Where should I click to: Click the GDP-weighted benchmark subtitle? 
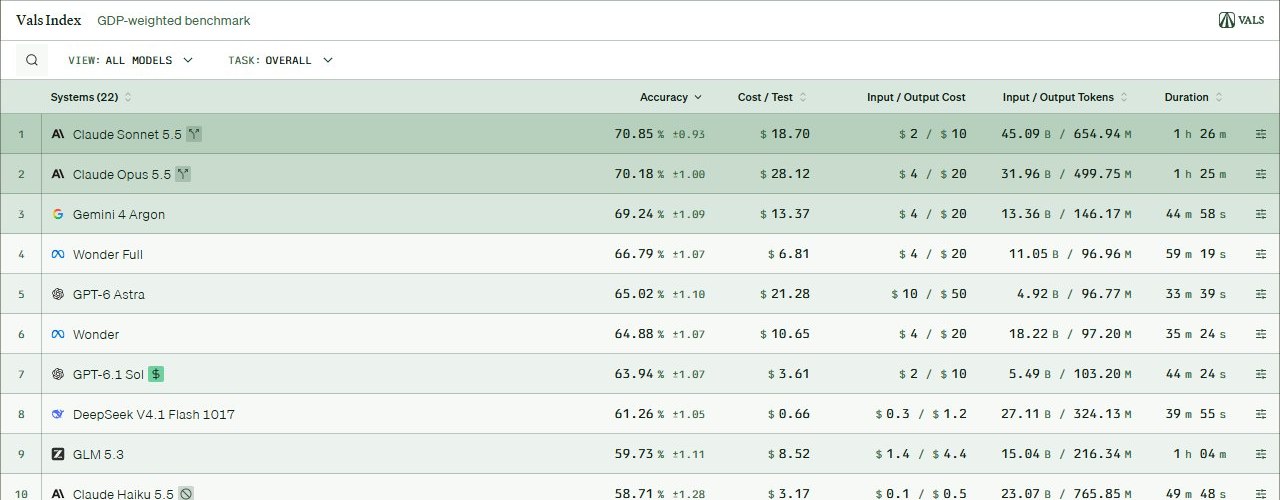174,20
